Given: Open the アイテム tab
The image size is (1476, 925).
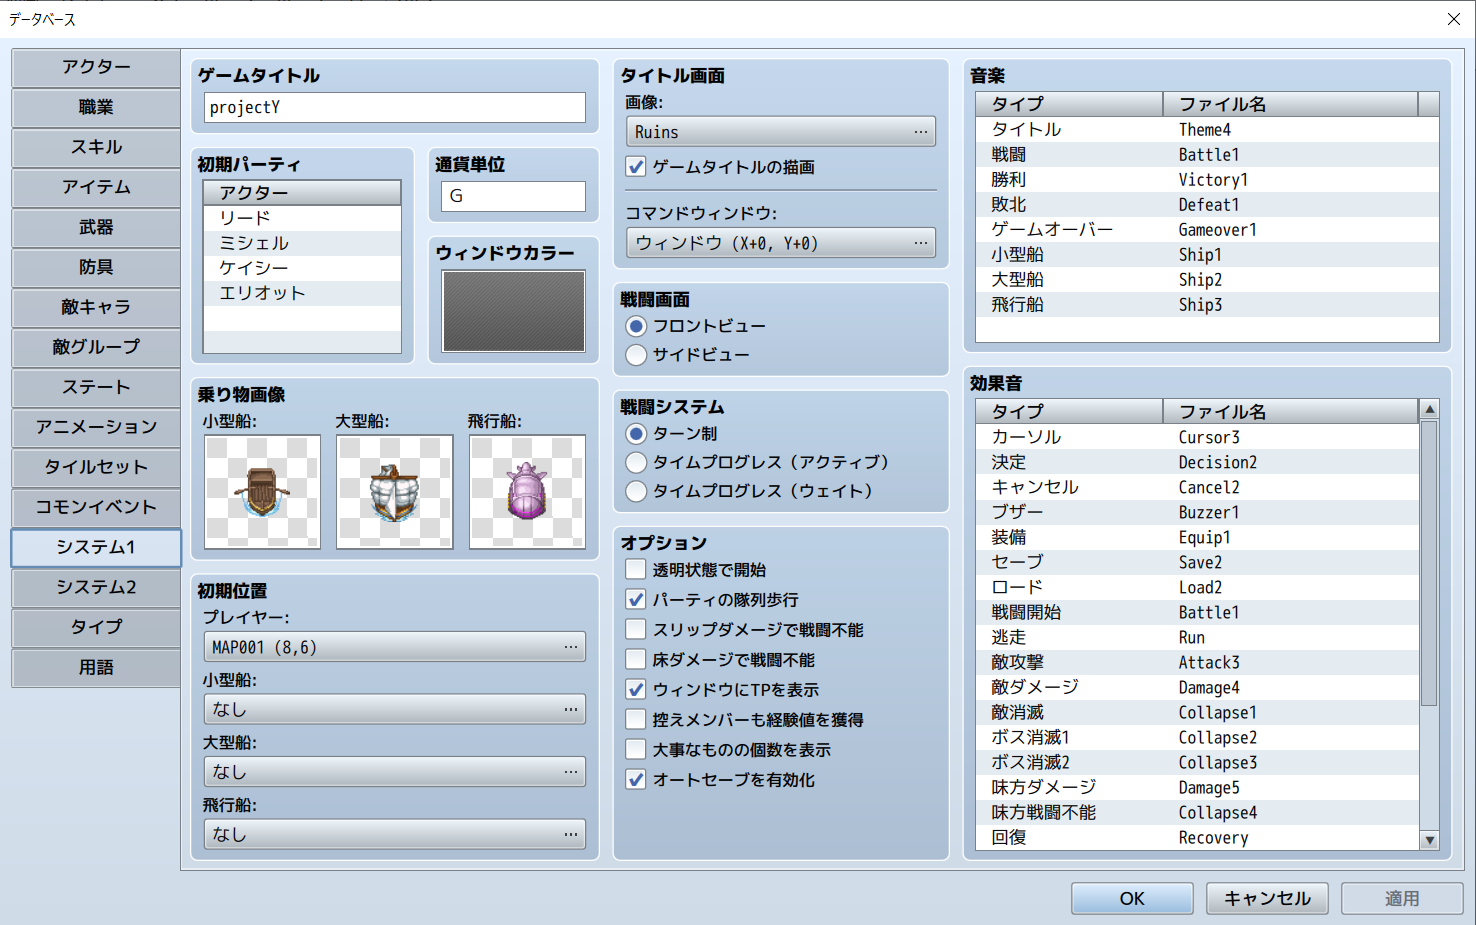Looking at the screenshot, I should click(x=96, y=187).
